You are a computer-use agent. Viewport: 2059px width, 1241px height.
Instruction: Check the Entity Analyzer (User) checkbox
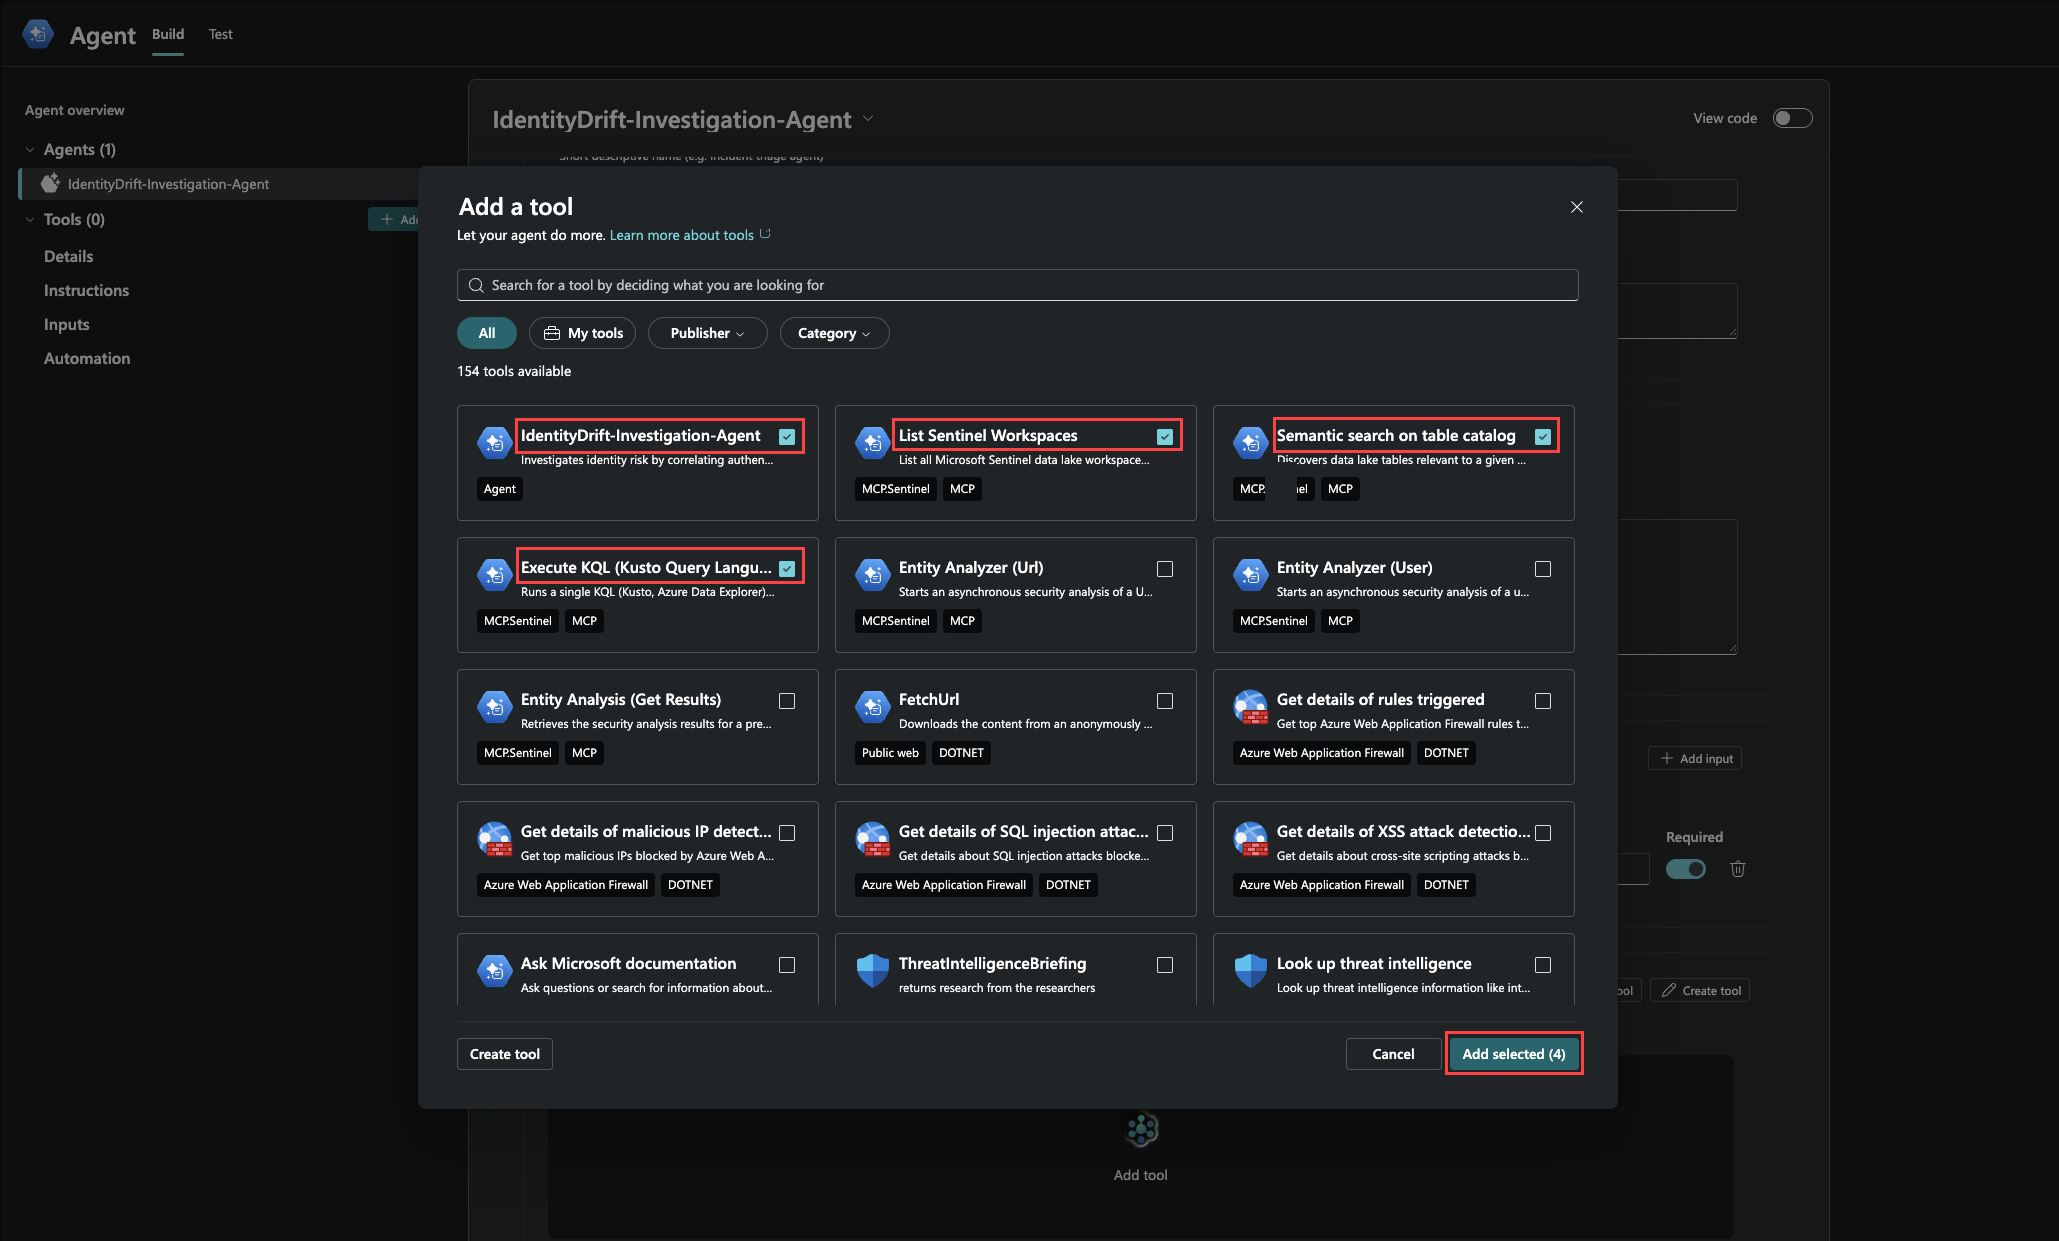pyautogui.click(x=1543, y=569)
